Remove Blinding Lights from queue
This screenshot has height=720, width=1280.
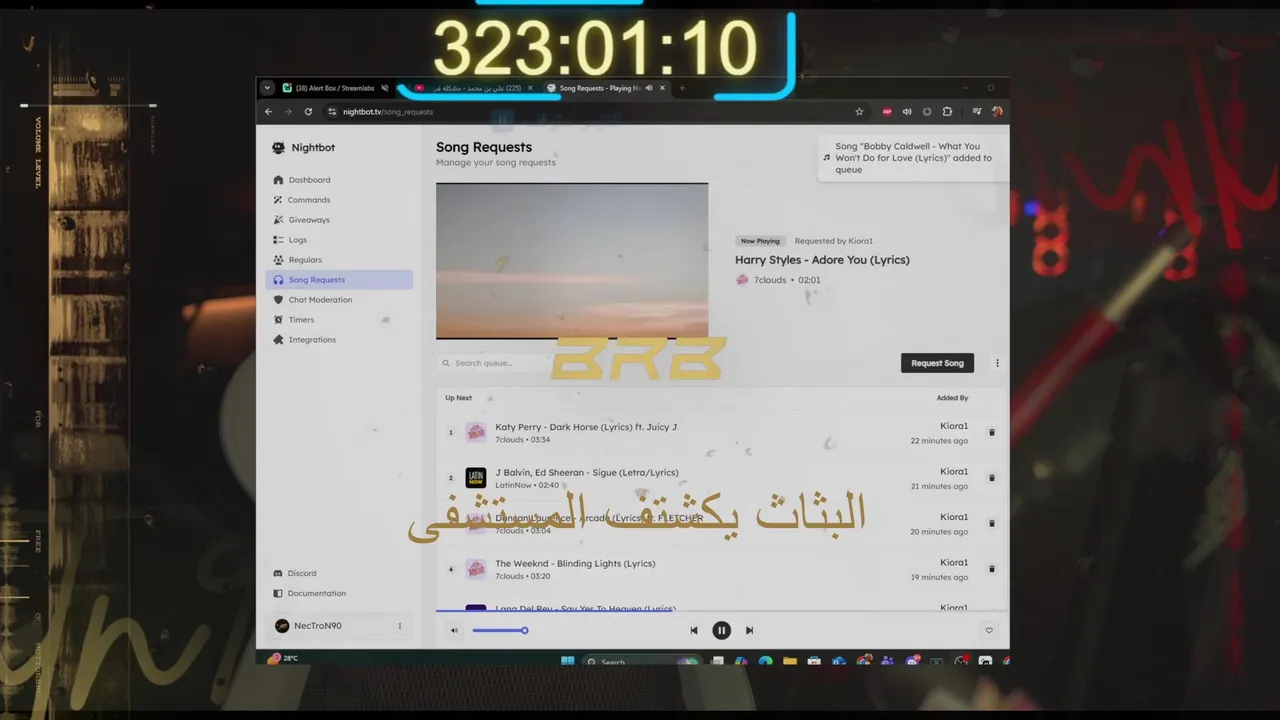tap(992, 569)
